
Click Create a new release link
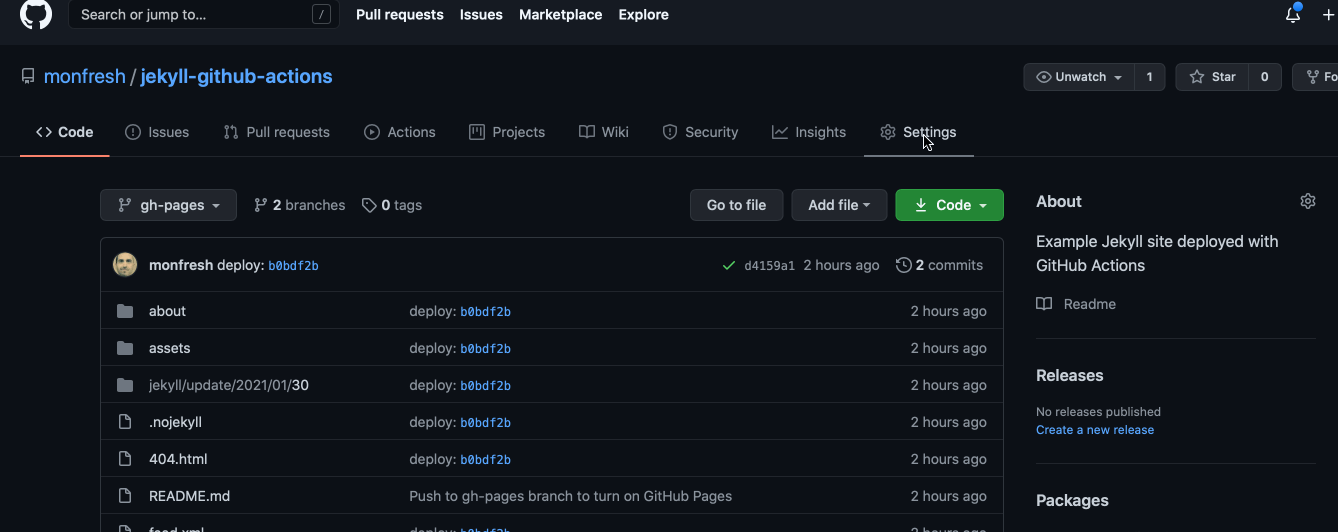pos(1094,430)
